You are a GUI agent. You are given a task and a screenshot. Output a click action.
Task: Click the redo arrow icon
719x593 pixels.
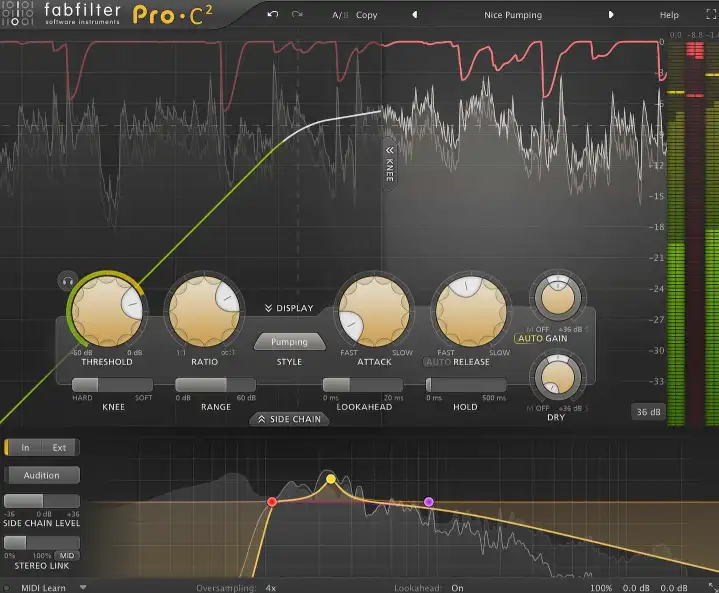(297, 15)
